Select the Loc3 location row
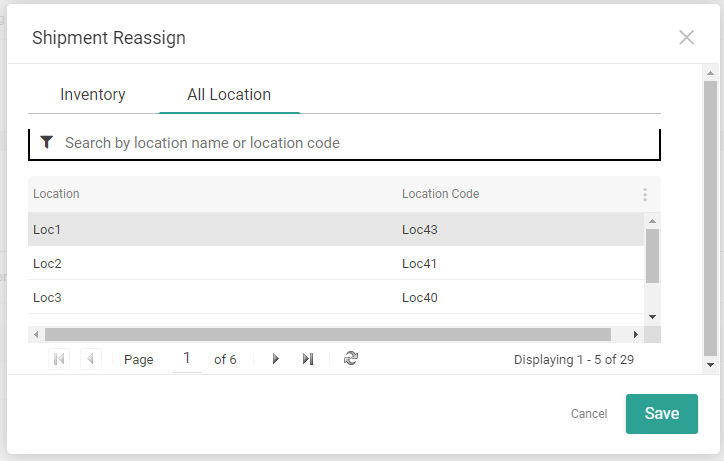The width and height of the screenshot is (724, 461). [x=336, y=297]
